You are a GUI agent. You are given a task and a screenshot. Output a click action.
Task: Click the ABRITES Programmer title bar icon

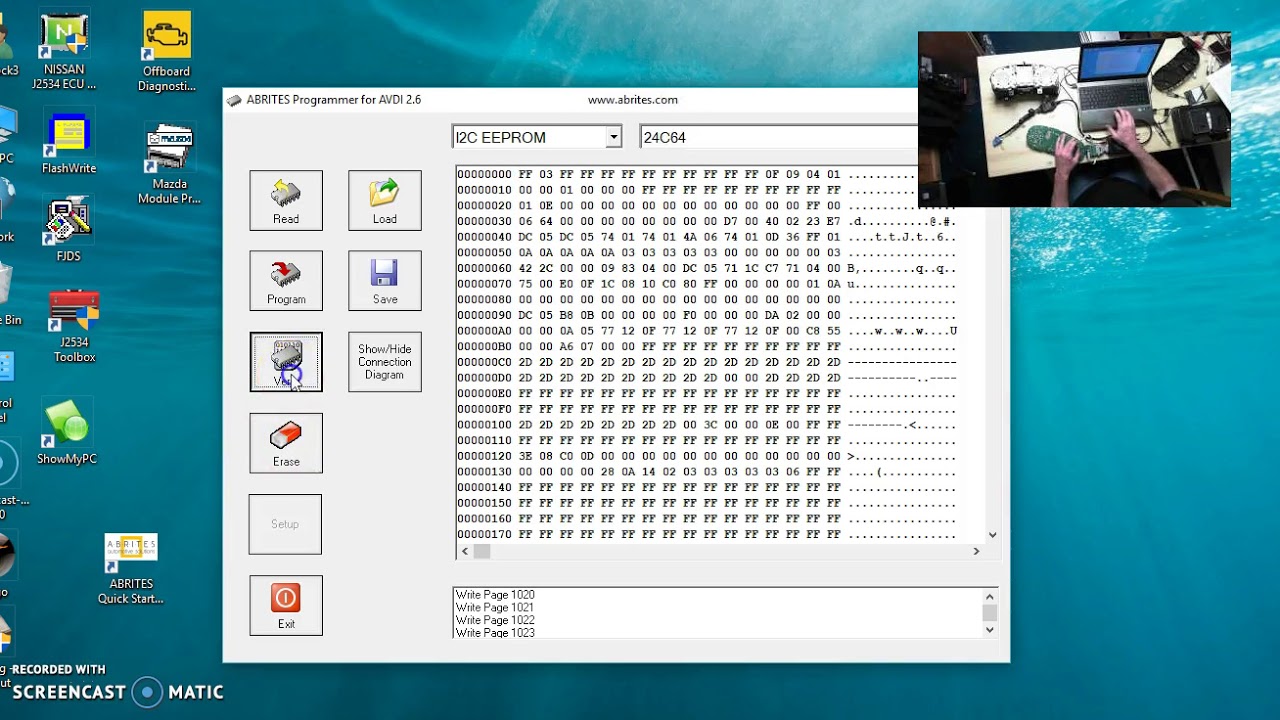[x=234, y=100]
